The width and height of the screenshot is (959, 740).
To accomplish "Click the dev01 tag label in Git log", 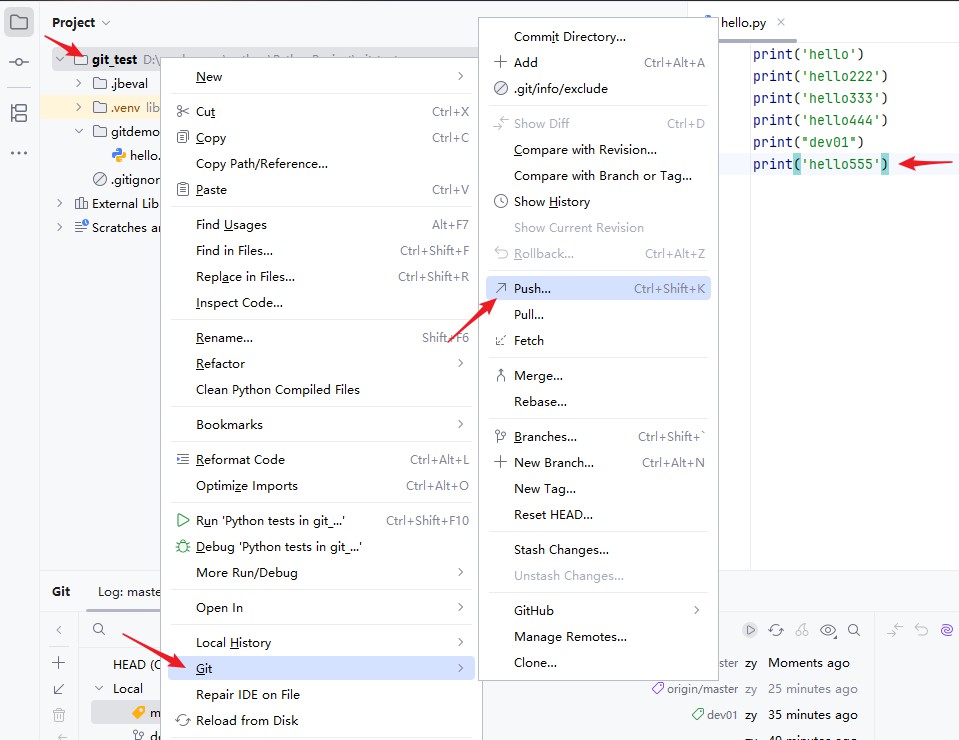I will [x=714, y=714].
